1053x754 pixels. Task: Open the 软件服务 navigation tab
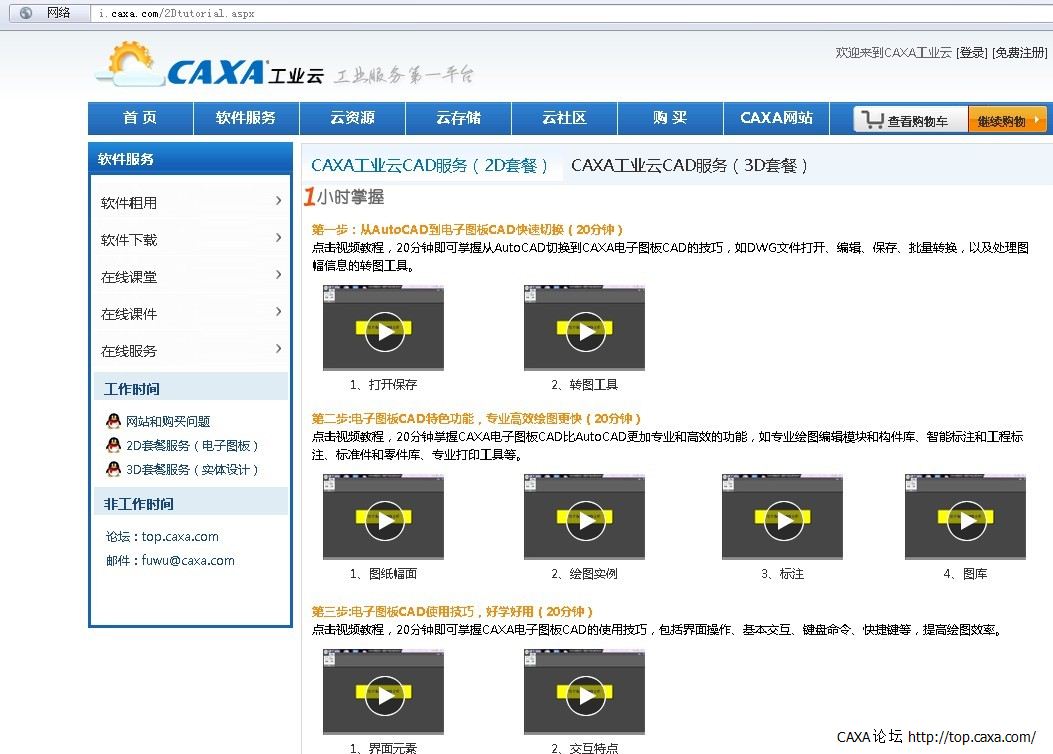246,118
